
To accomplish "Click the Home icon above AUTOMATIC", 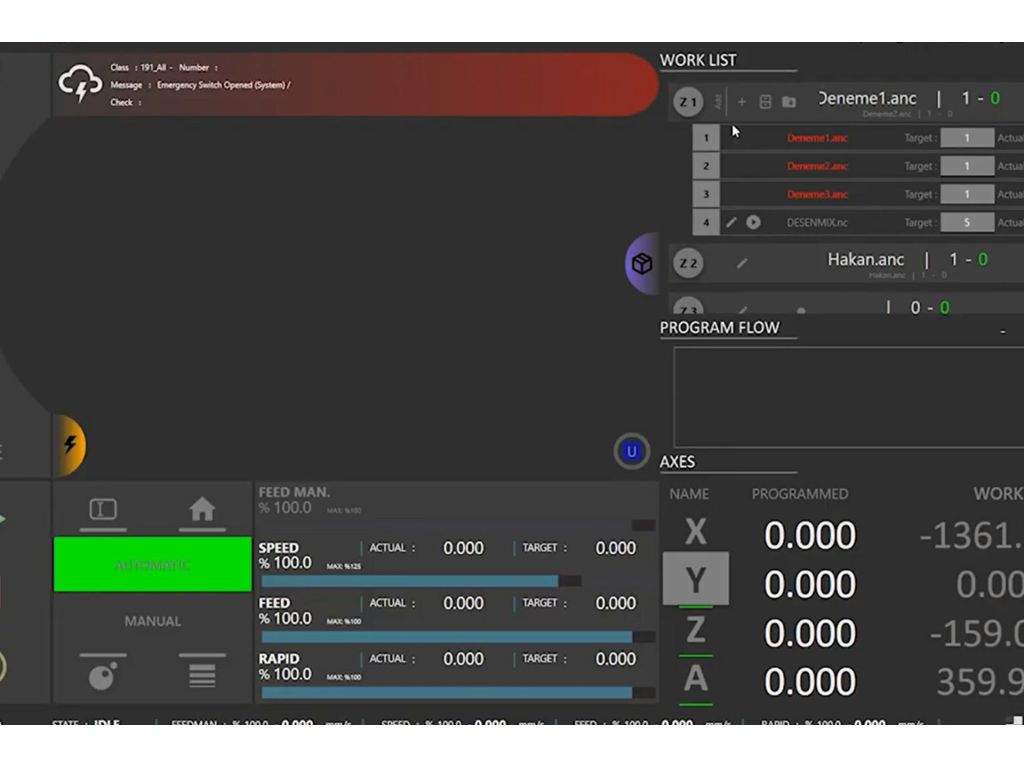I will click(202, 510).
